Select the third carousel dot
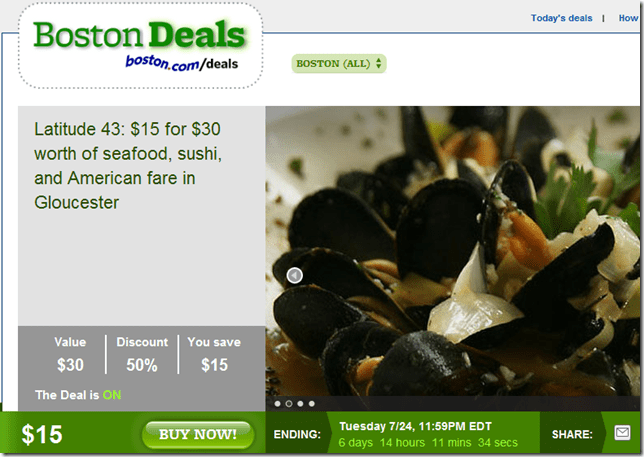Screen dimensions: 644x457 [300, 404]
